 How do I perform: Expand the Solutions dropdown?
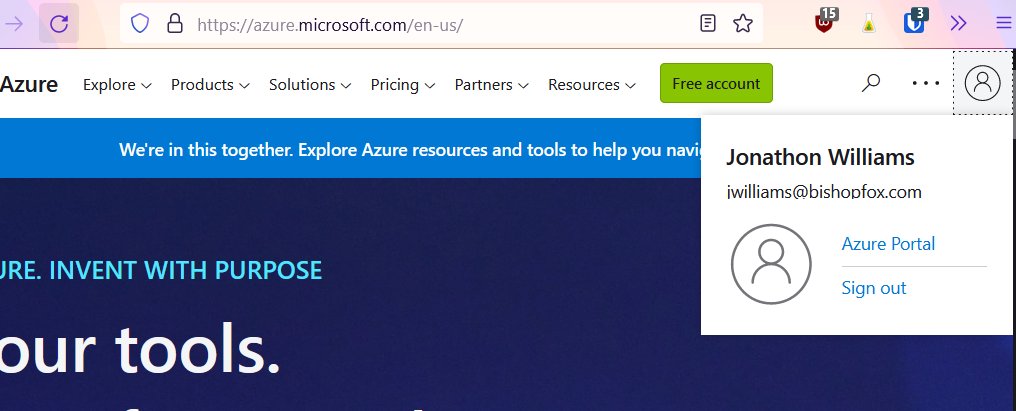310,84
